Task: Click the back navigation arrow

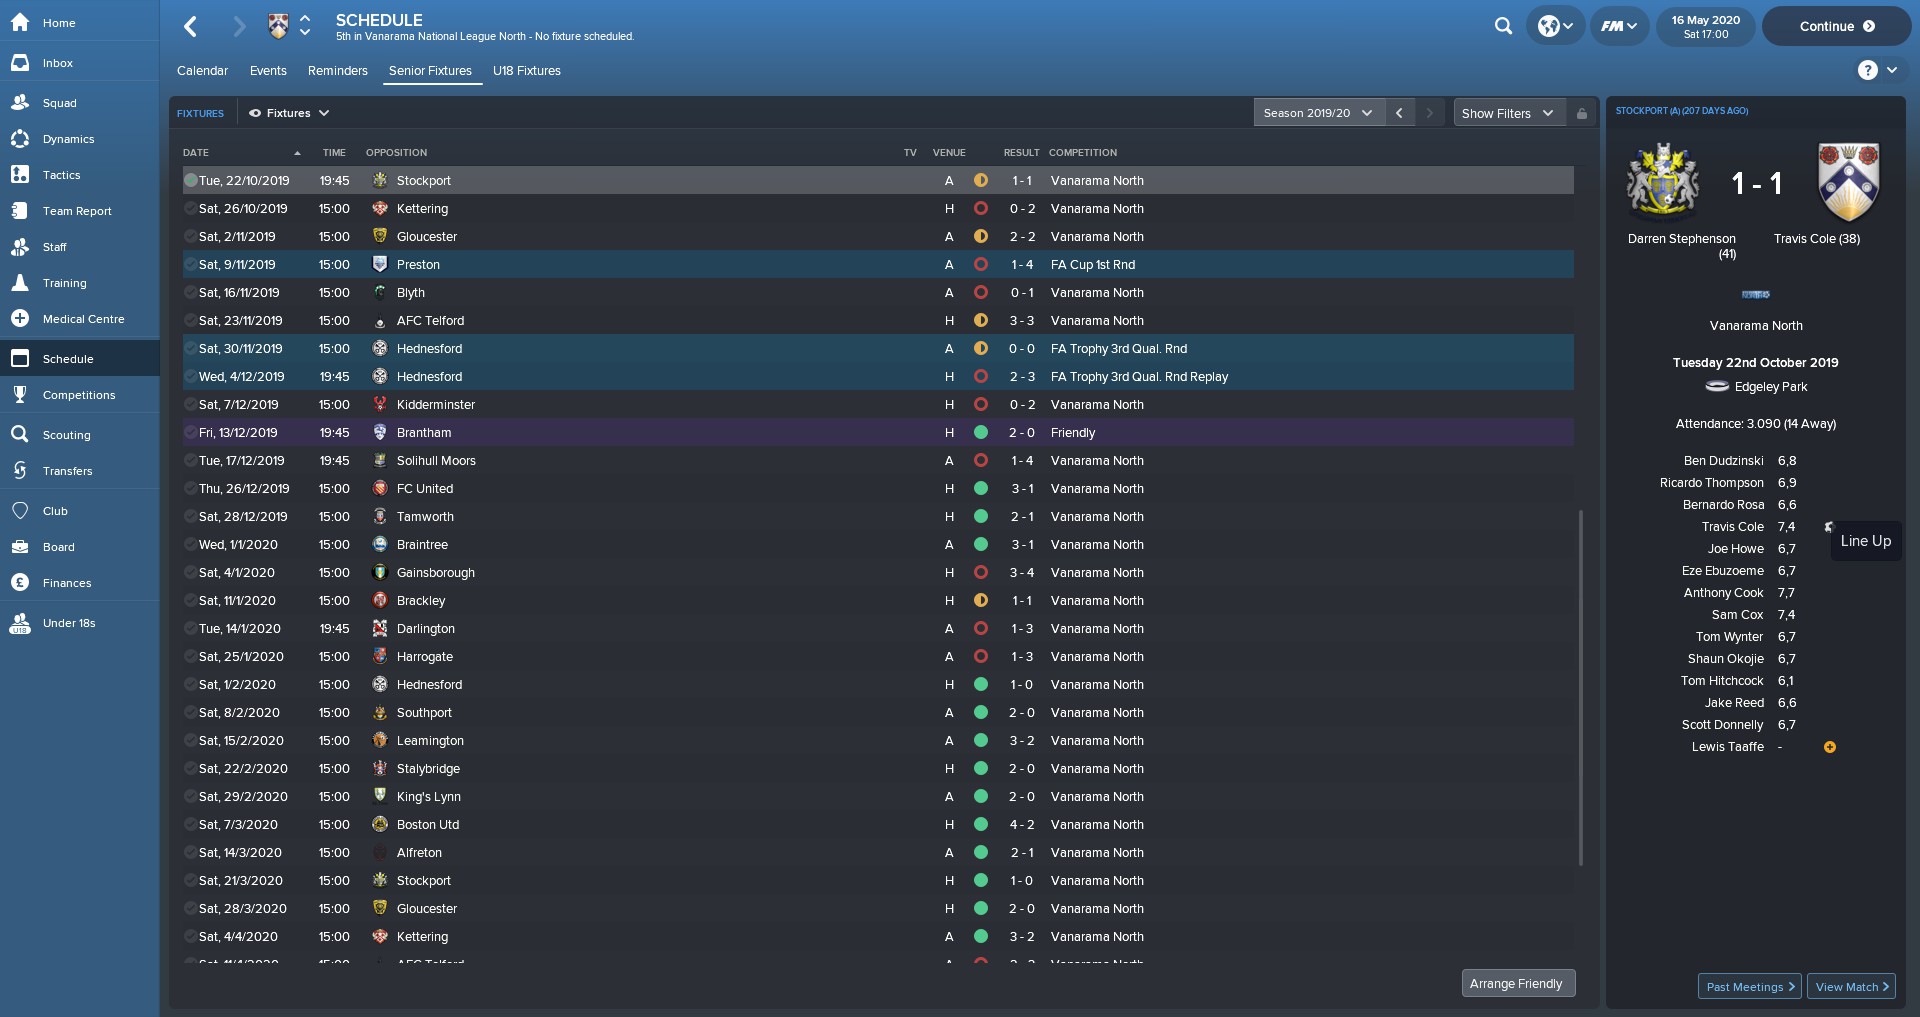Action: [191, 27]
